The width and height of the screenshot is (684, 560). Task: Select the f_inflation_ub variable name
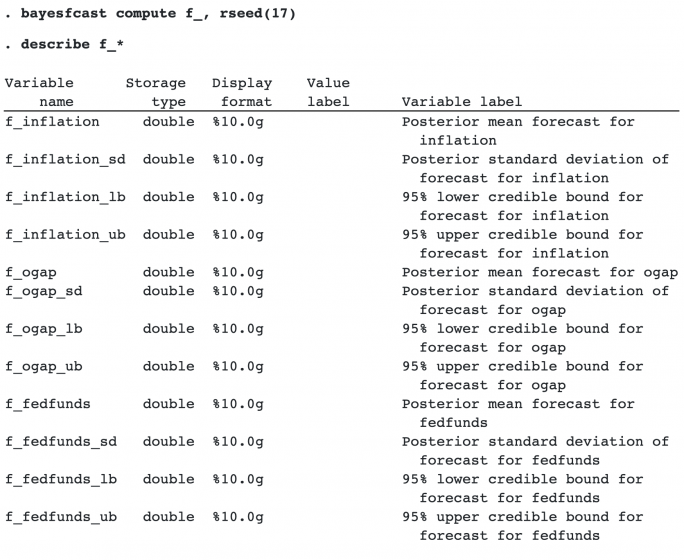(x=65, y=235)
